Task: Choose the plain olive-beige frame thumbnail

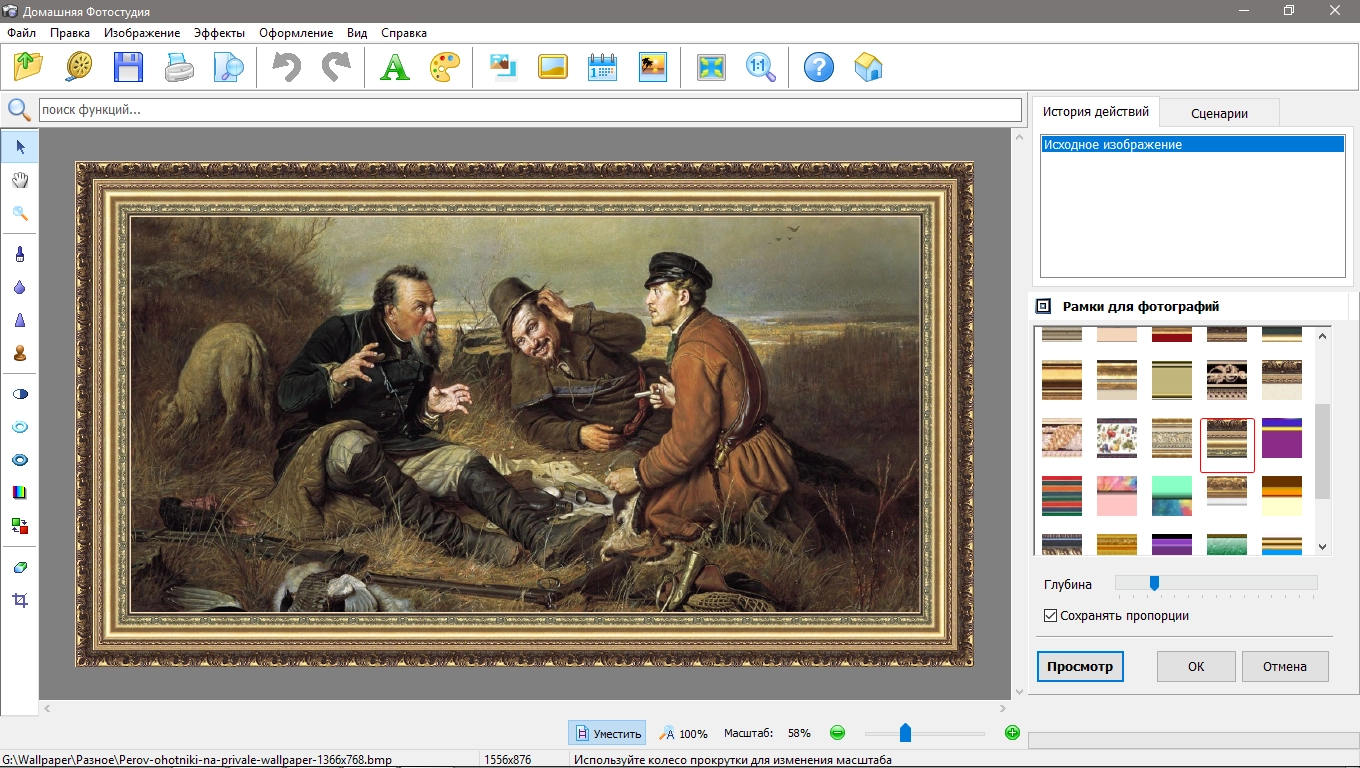Action: [1172, 380]
